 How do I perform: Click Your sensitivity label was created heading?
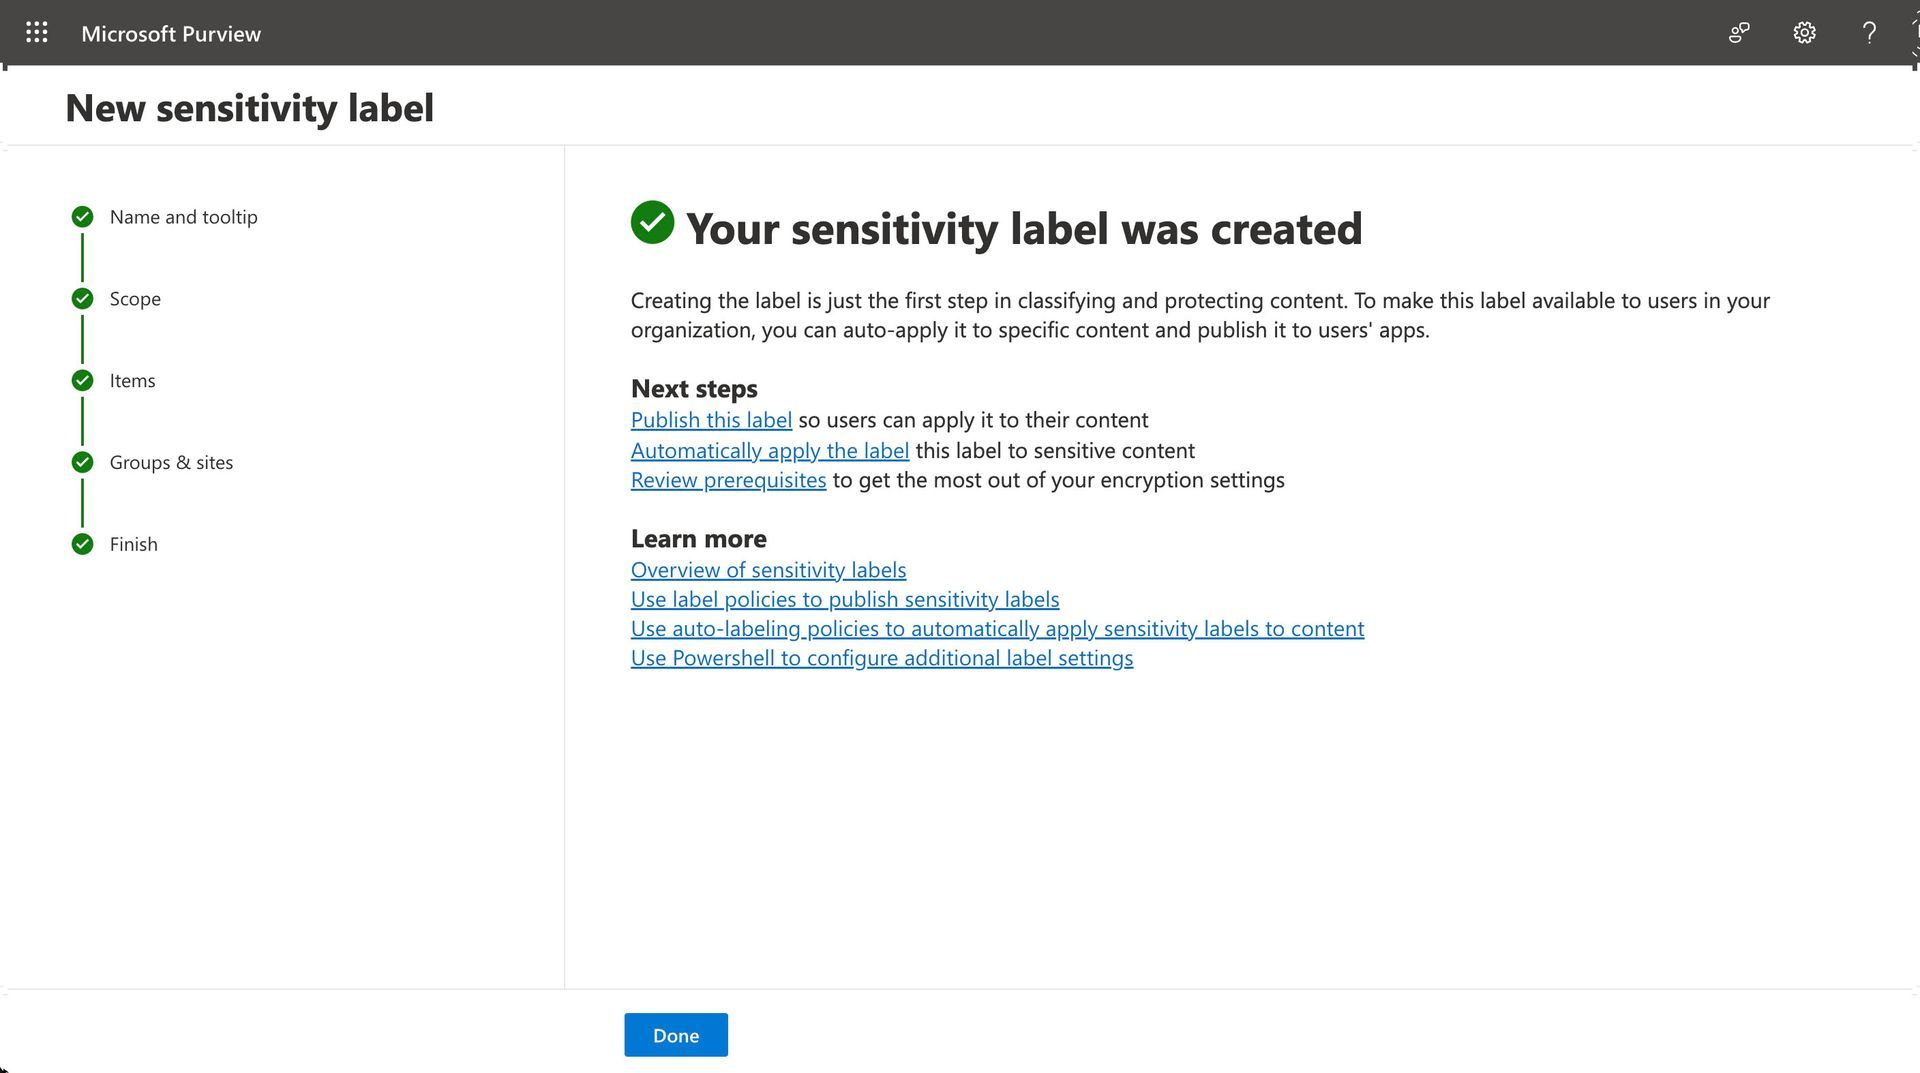[1024, 229]
